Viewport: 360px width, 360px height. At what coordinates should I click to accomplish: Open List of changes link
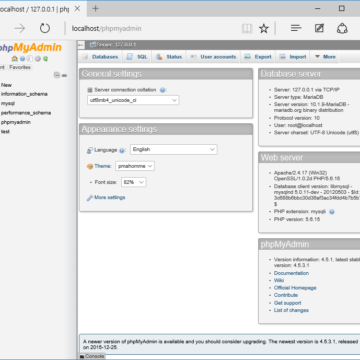coord(291,310)
